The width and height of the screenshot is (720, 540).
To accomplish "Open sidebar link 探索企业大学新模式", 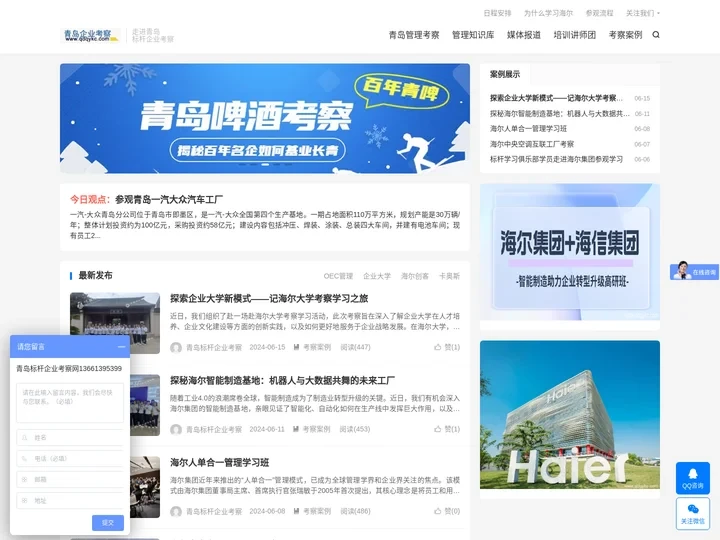I will [556, 98].
